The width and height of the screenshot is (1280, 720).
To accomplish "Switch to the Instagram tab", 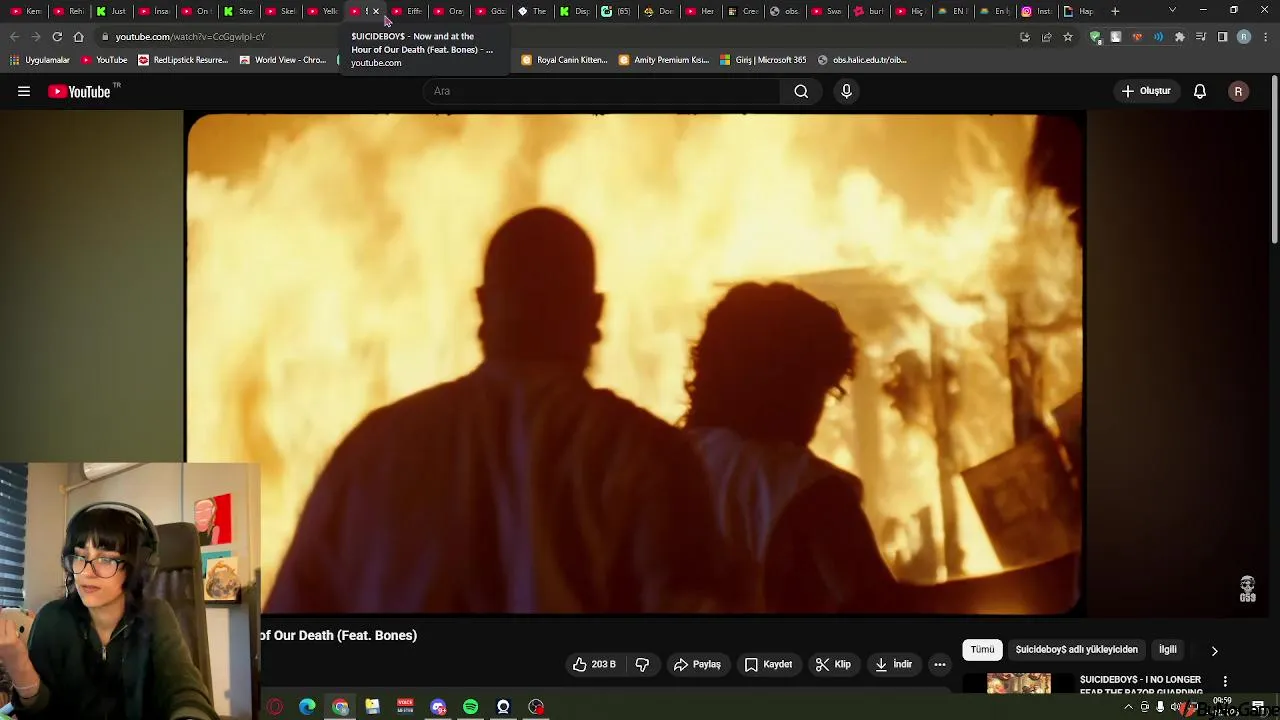I will click(1036, 11).
